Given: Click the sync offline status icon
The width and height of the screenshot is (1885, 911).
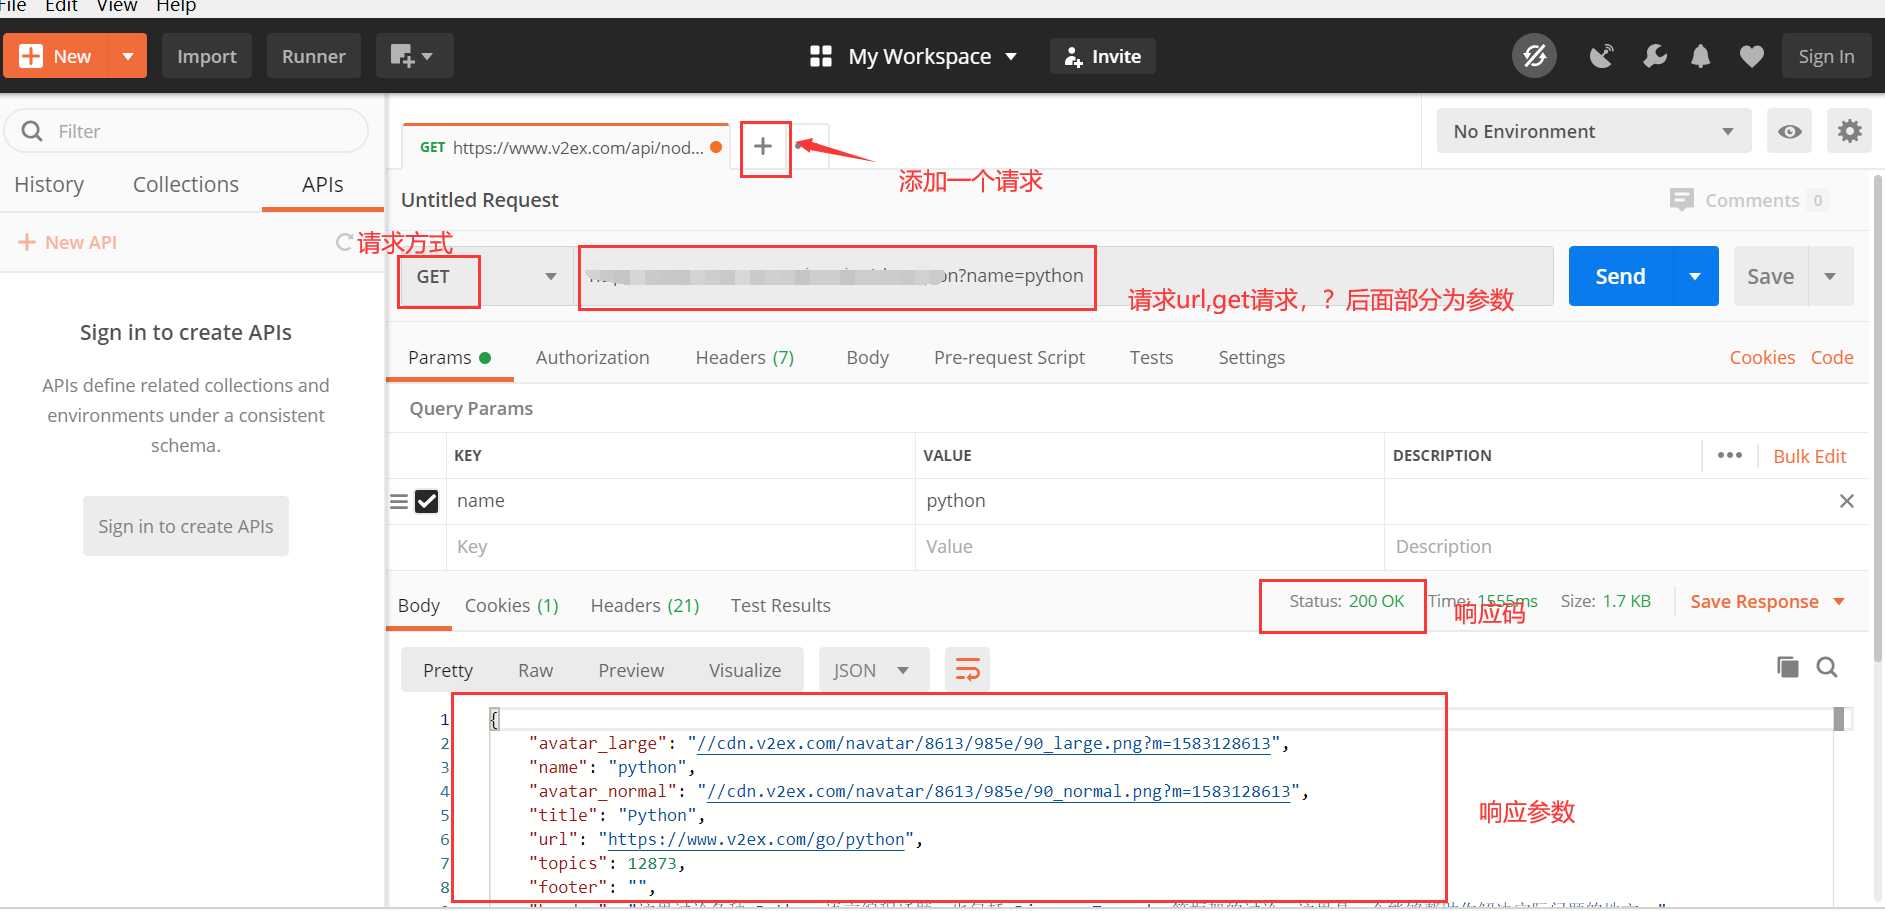Looking at the screenshot, I should (x=1534, y=56).
